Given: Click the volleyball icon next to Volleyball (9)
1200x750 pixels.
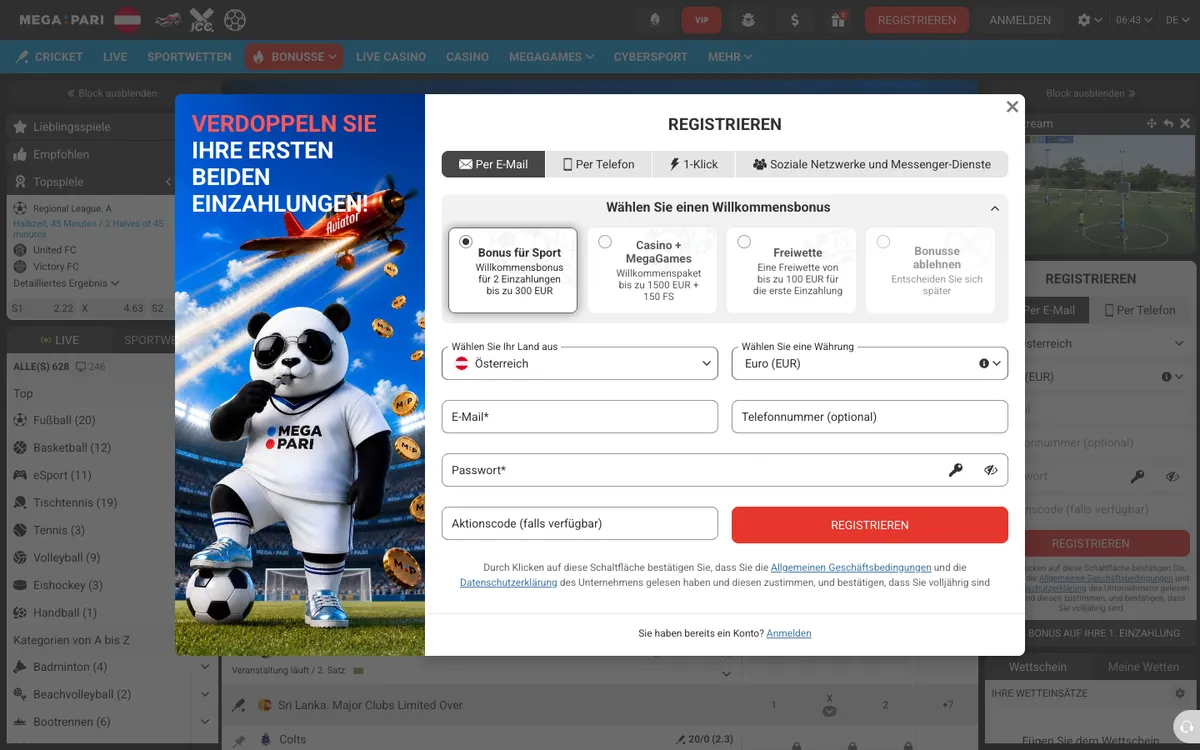Looking at the screenshot, I should [20, 558].
